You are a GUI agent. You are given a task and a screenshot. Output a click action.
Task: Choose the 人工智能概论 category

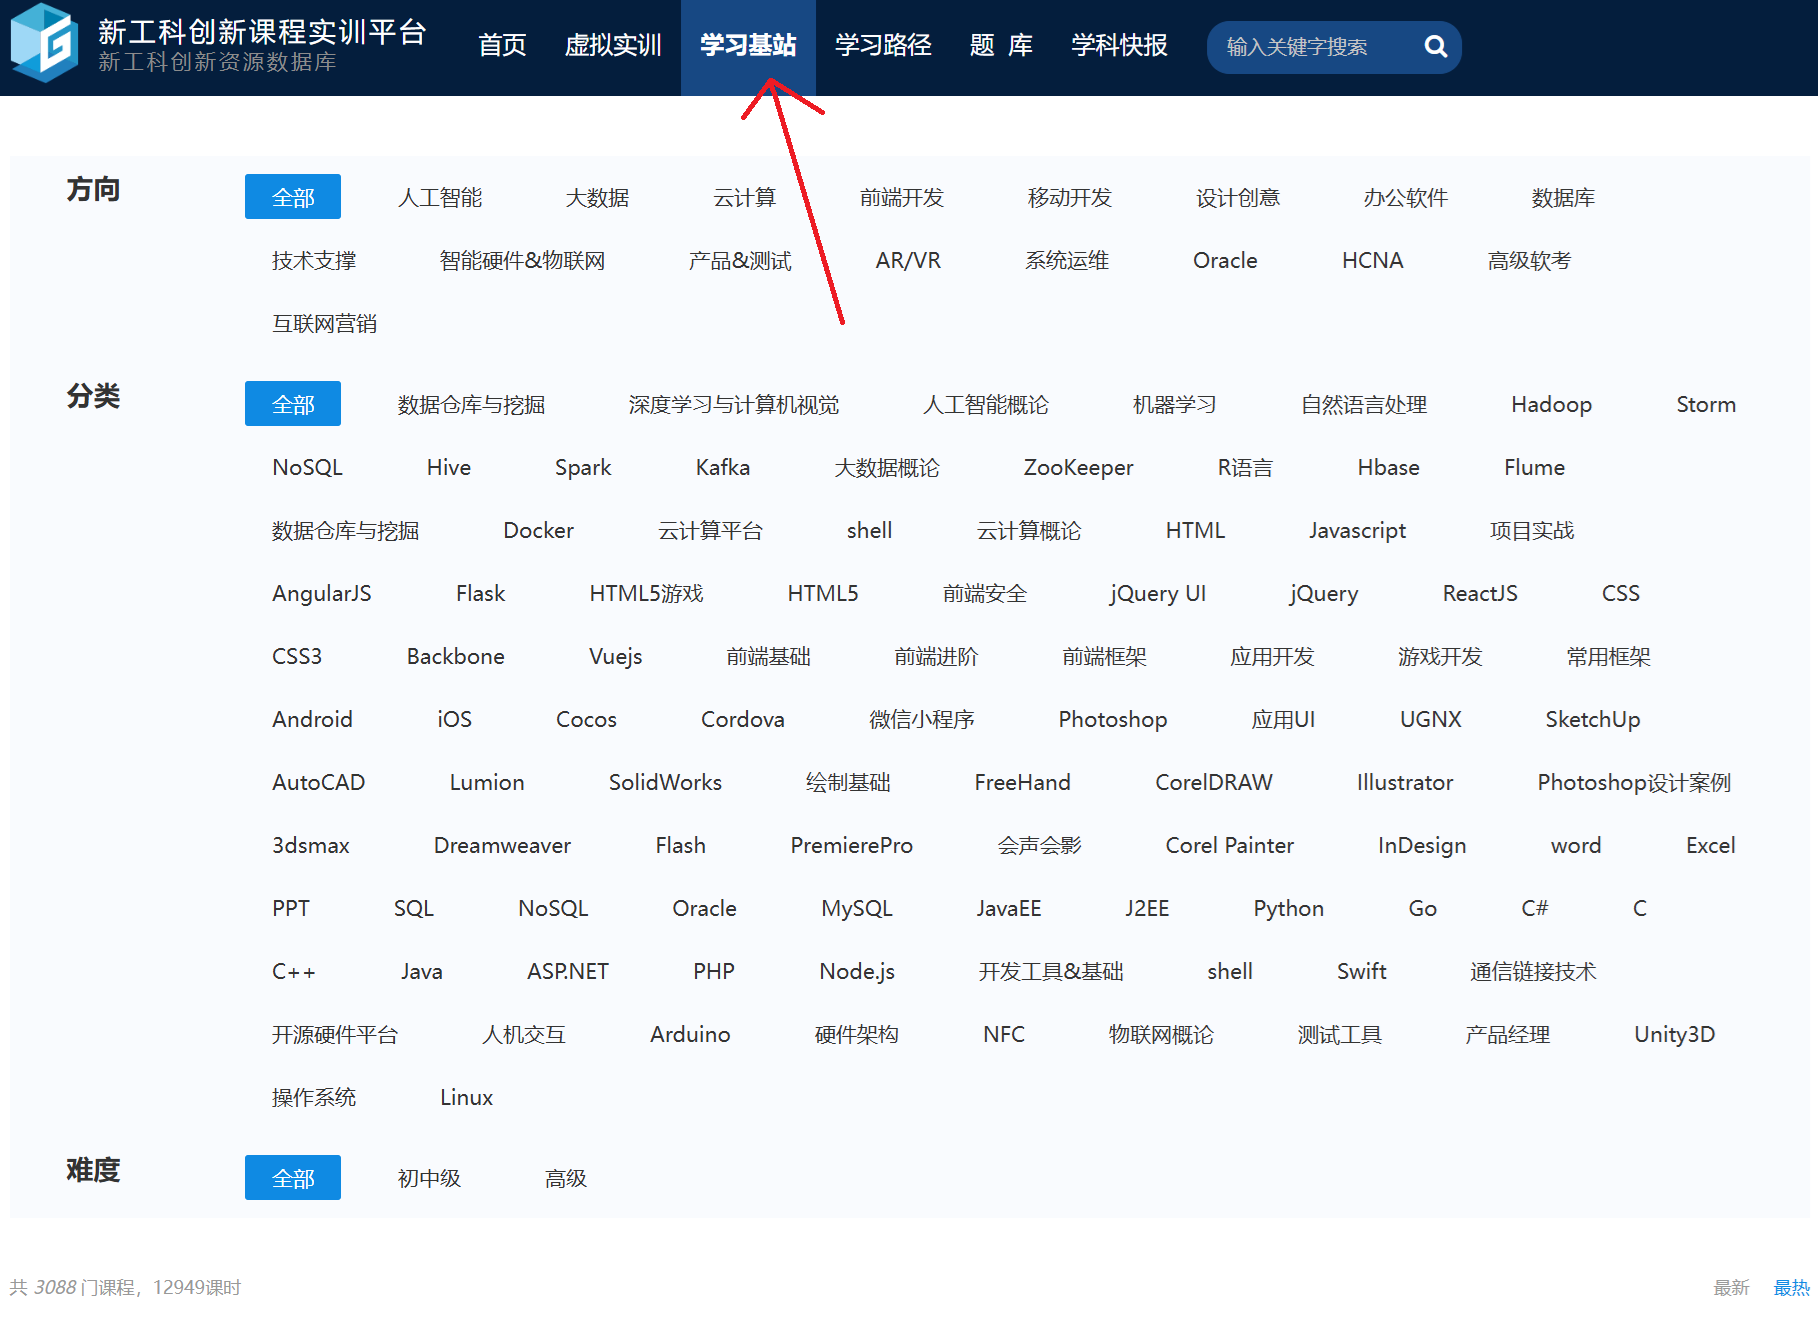(986, 404)
